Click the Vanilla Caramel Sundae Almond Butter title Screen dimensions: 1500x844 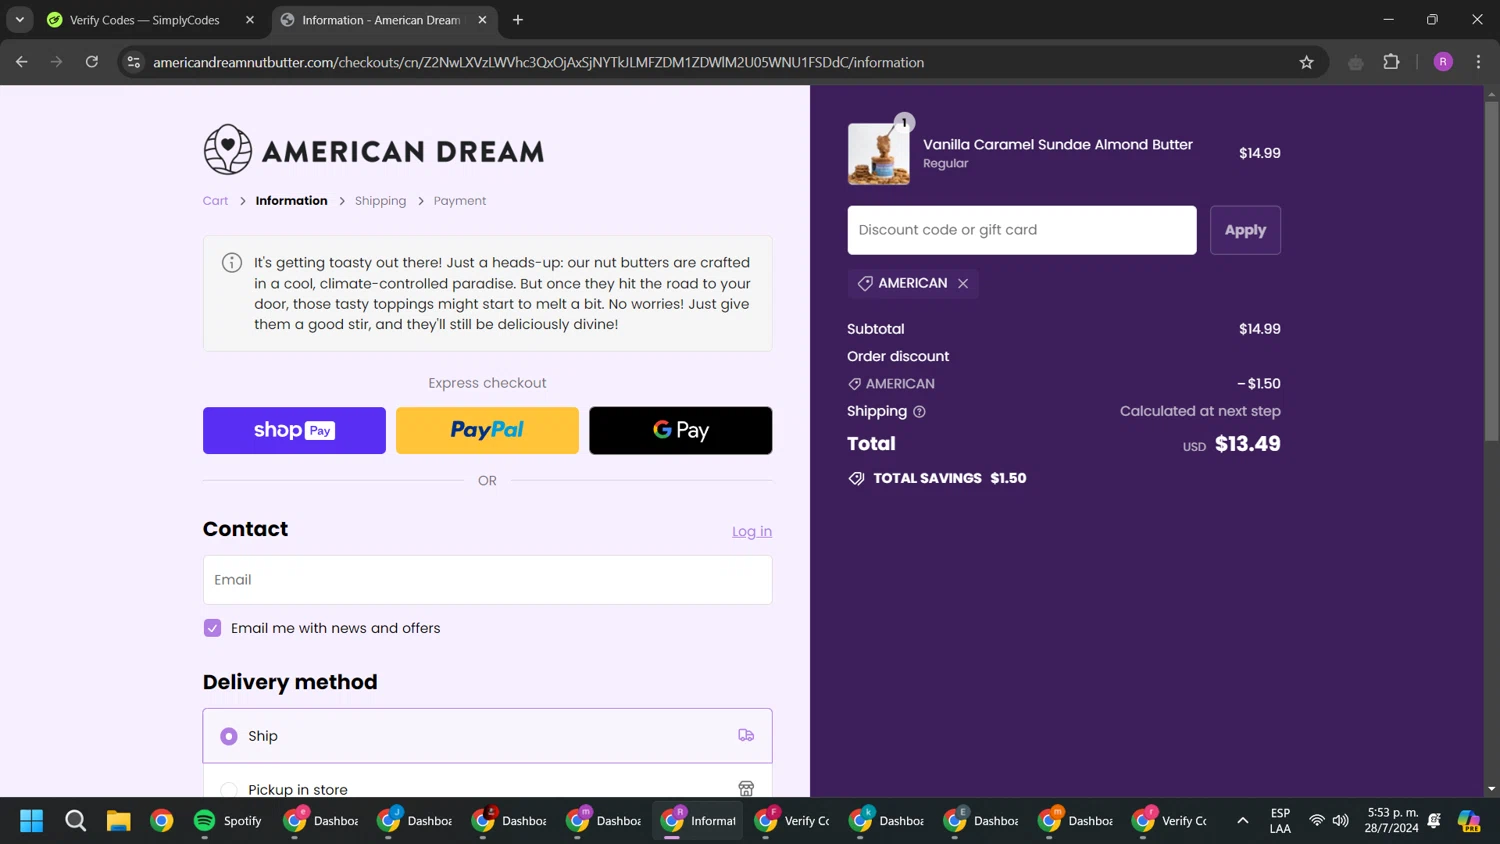click(1057, 145)
